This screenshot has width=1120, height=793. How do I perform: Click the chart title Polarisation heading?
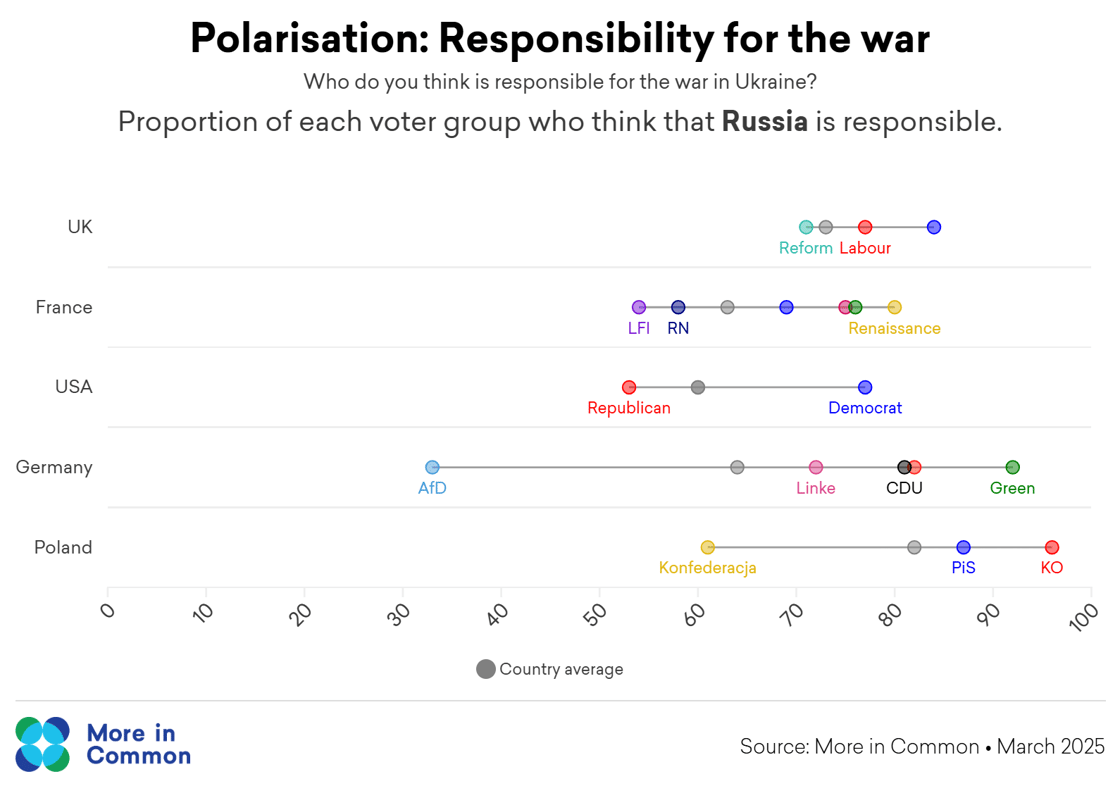[x=560, y=38]
